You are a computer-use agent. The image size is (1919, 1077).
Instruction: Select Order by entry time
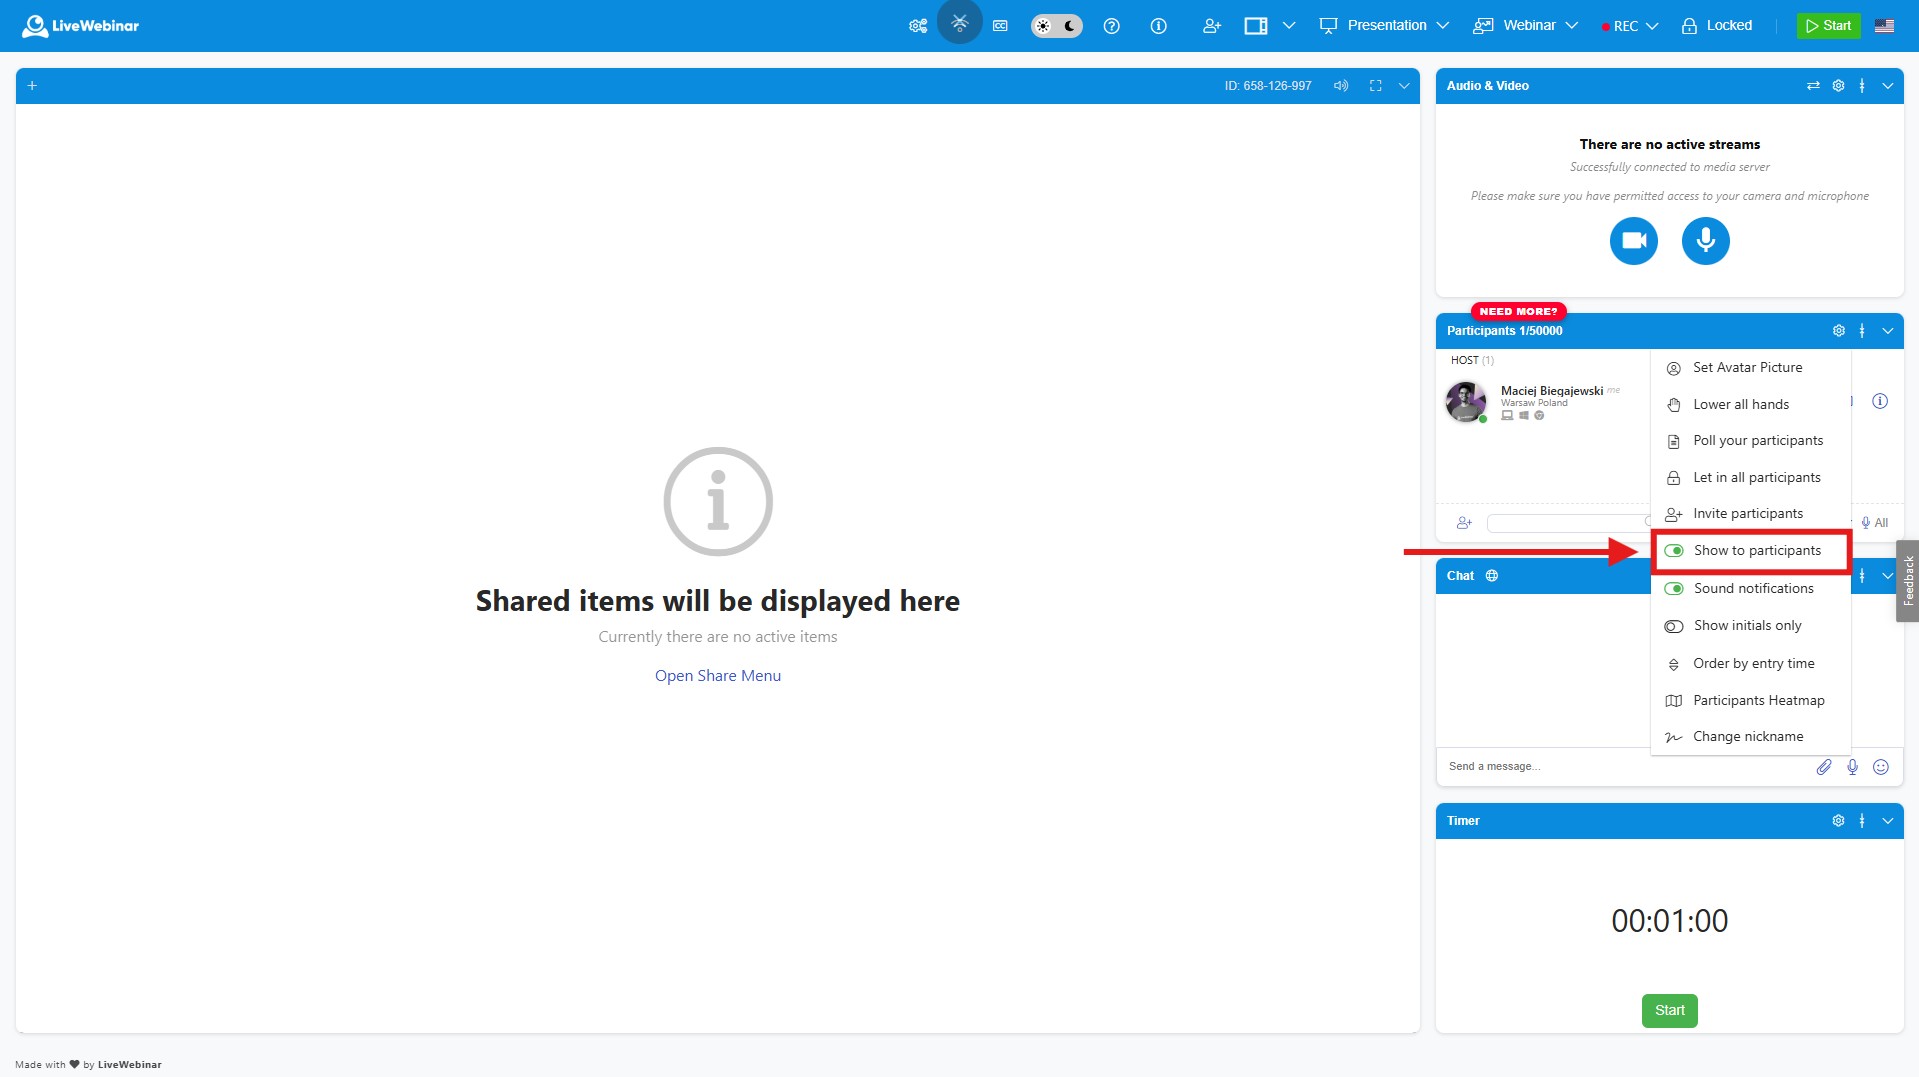1750,664
